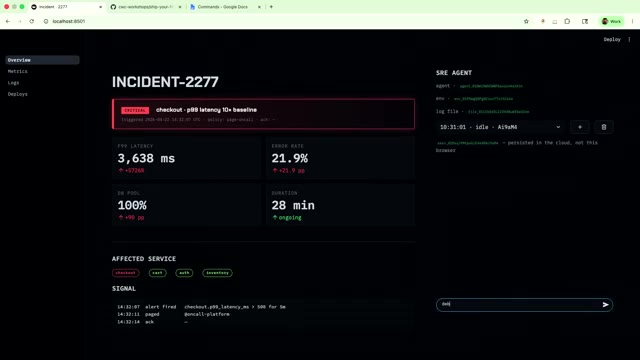Screen dimensions: 640x360
Task: Select the cart service tag
Action: pos(157,273)
